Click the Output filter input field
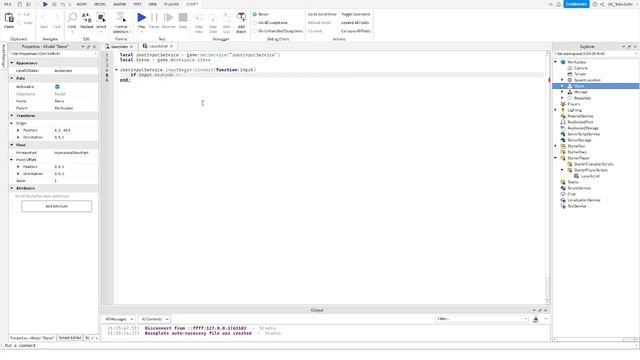Screen dimensions: 640x360 pos(482,319)
